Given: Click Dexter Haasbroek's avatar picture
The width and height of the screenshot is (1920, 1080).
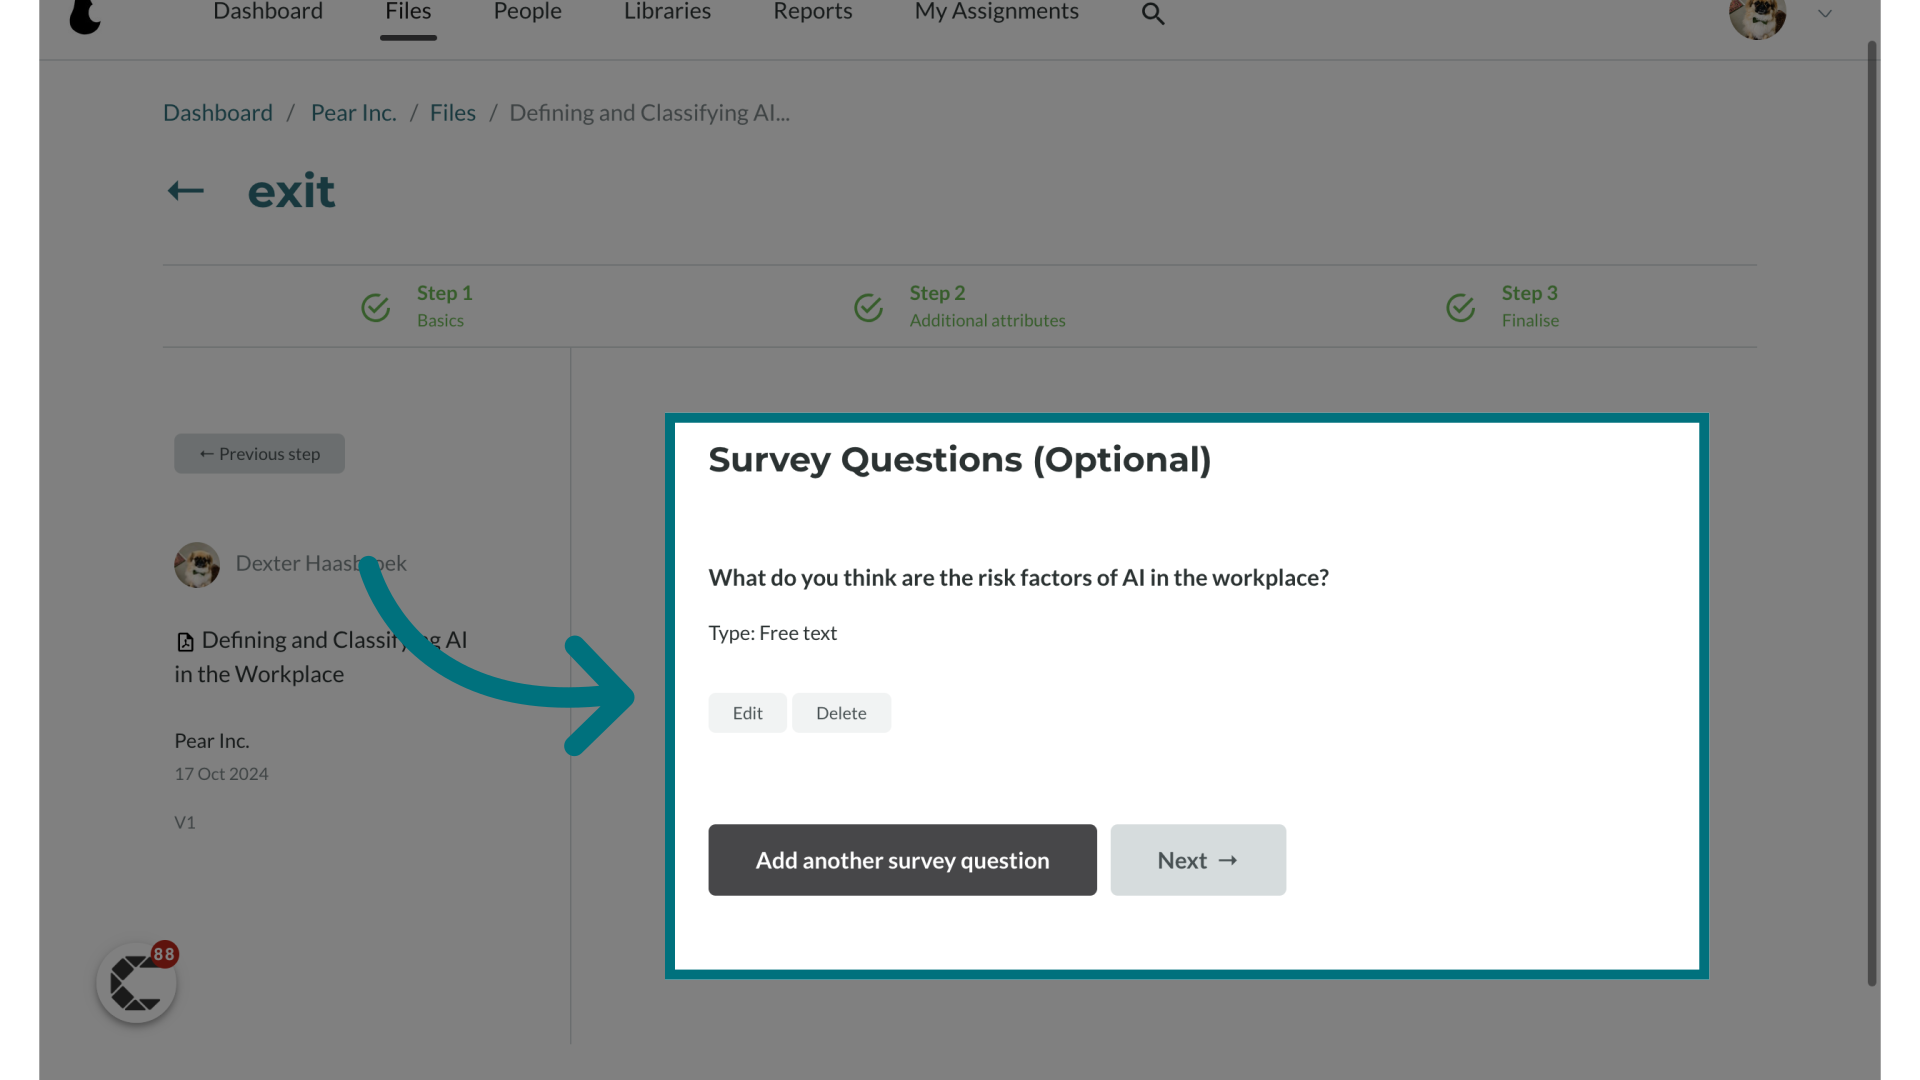Looking at the screenshot, I should click(x=197, y=565).
